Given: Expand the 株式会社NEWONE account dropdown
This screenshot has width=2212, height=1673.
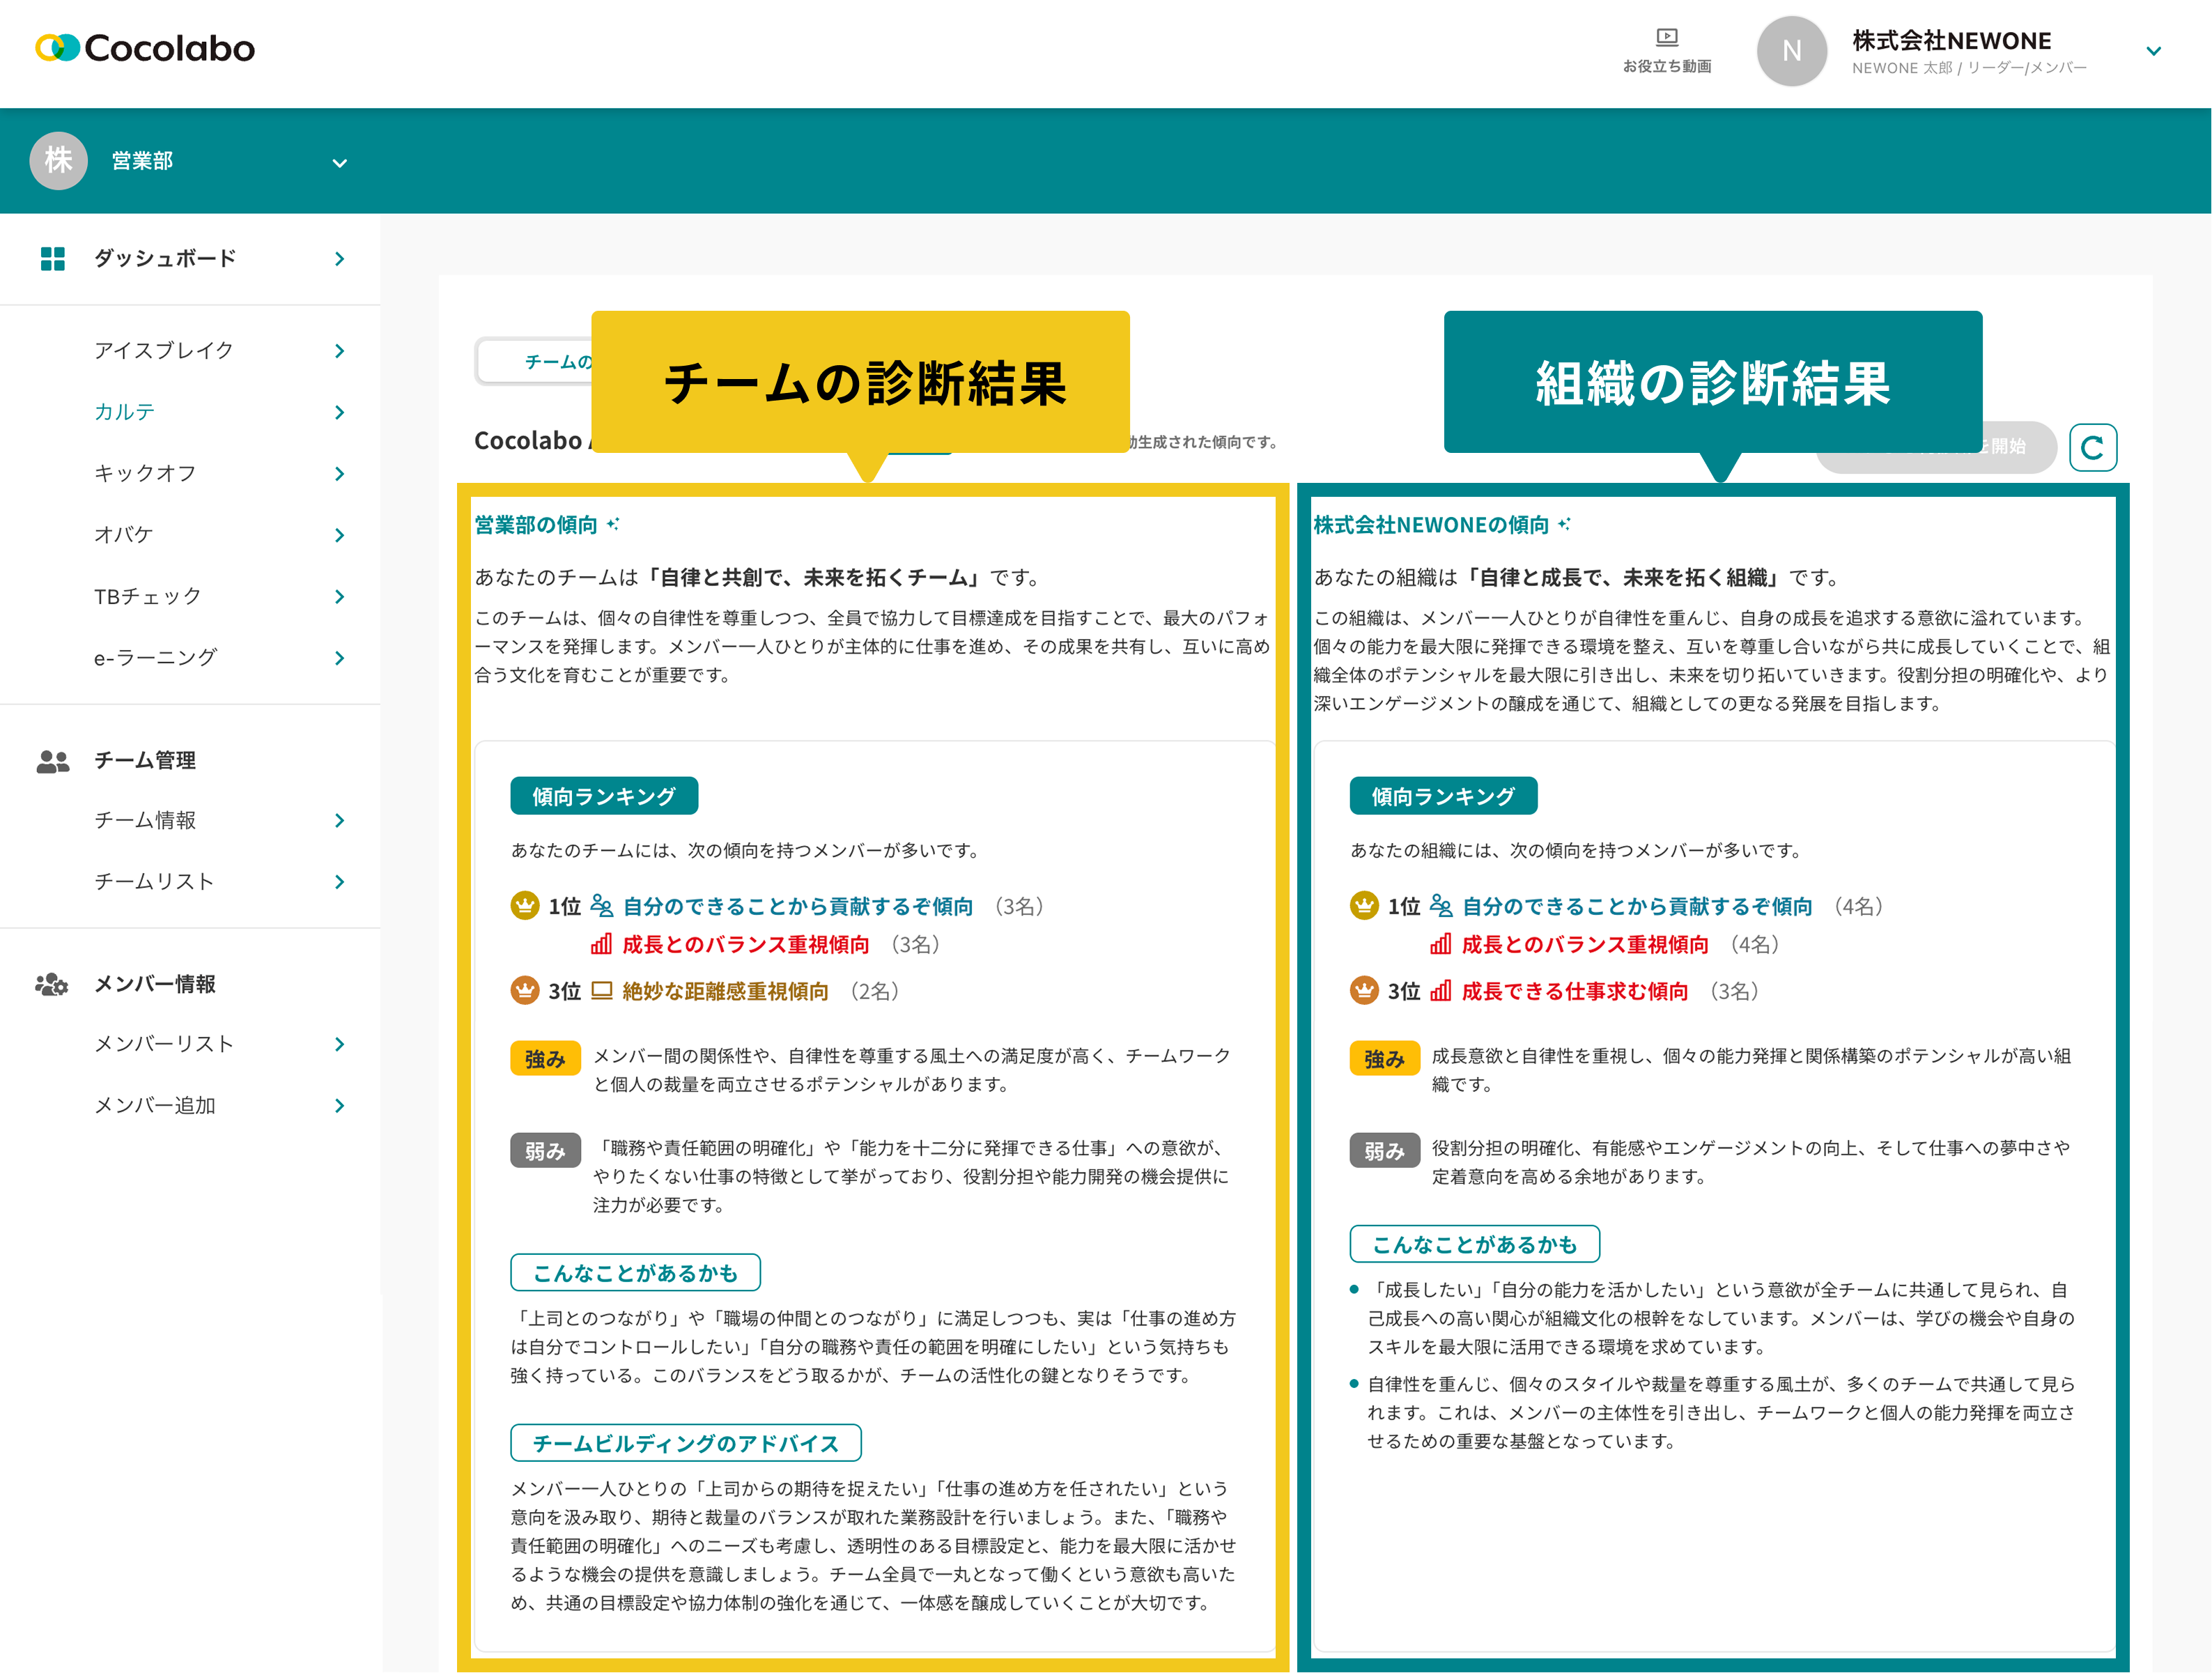Looking at the screenshot, I should 2153,51.
